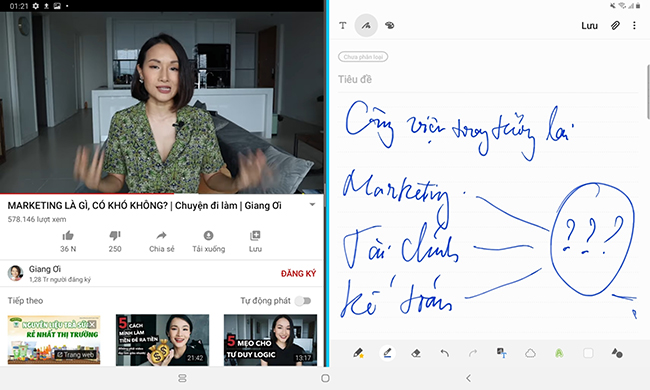Select the keyboard text input mode in Notes

pos(342,26)
